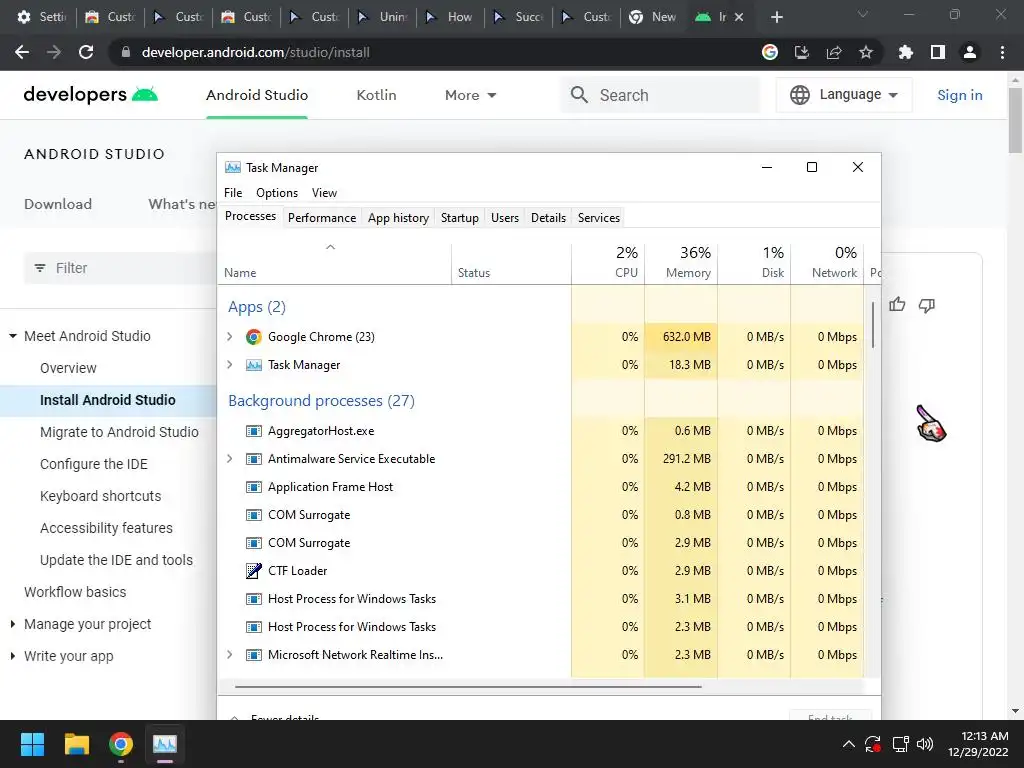Image resolution: width=1024 pixels, height=768 pixels.
Task: Click Chrome's back navigation arrow
Action: [22, 52]
